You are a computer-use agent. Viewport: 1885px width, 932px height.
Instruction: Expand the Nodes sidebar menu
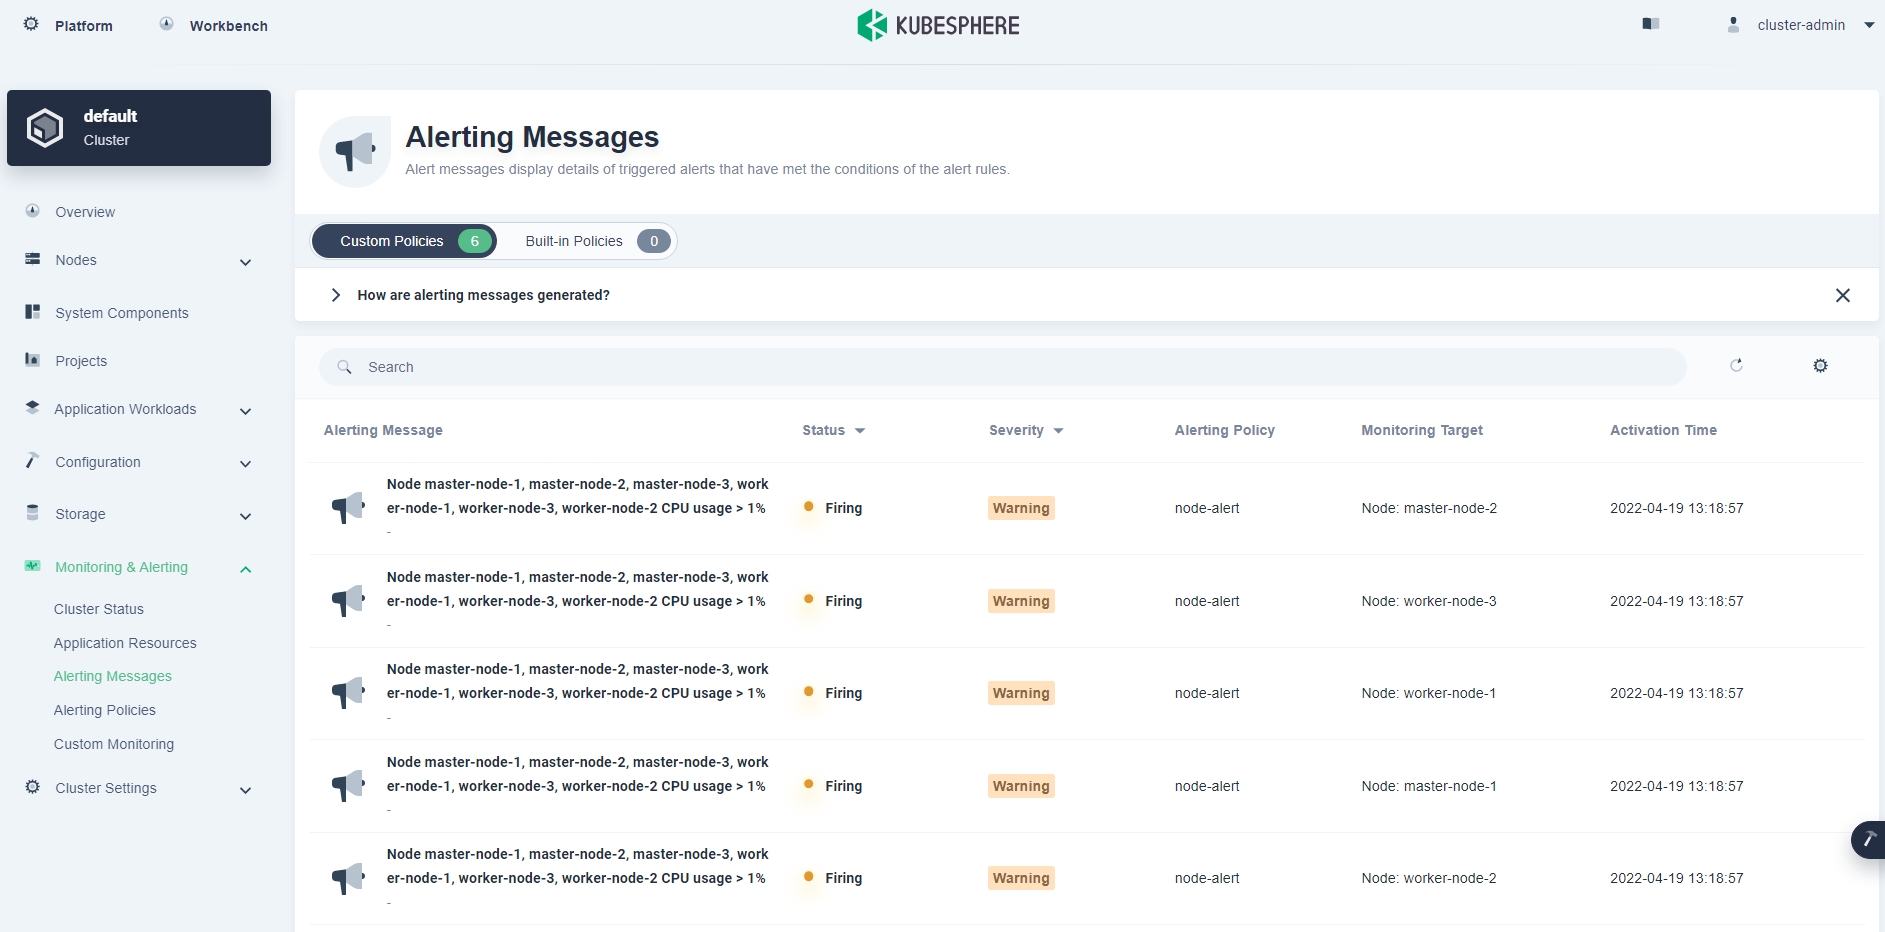[245, 262]
